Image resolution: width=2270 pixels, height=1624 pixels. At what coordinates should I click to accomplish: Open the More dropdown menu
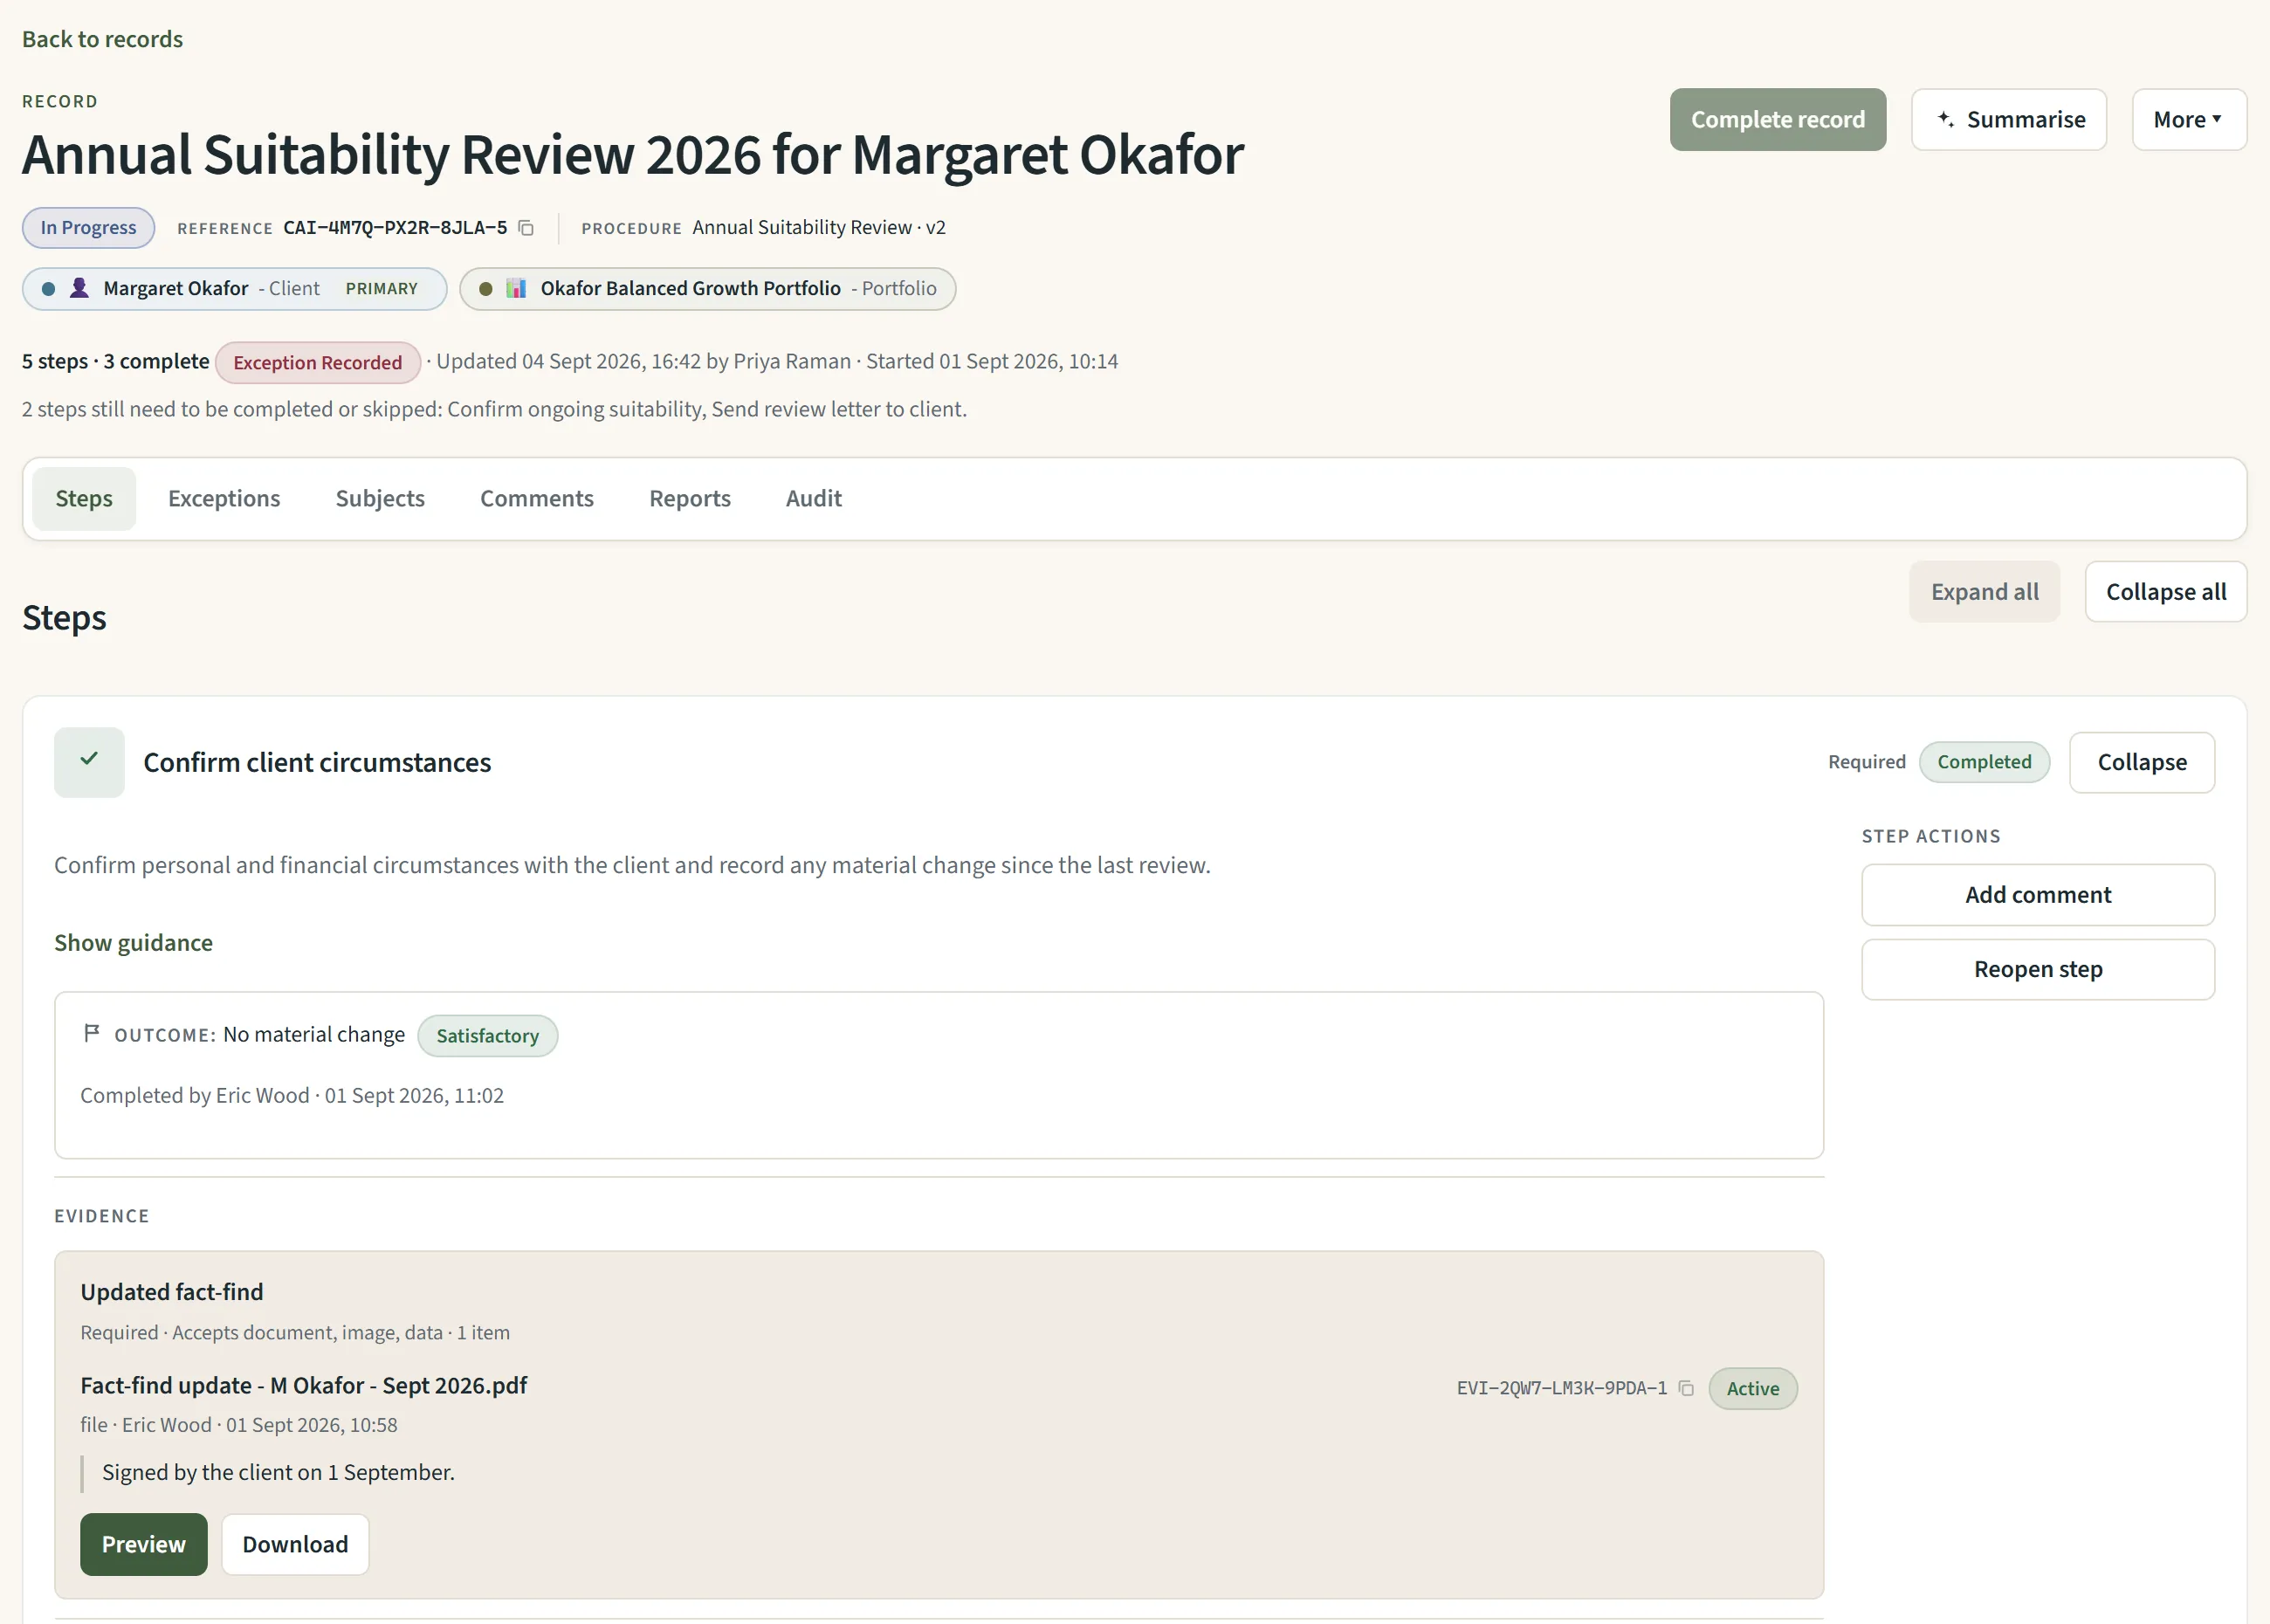point(2188,119)
